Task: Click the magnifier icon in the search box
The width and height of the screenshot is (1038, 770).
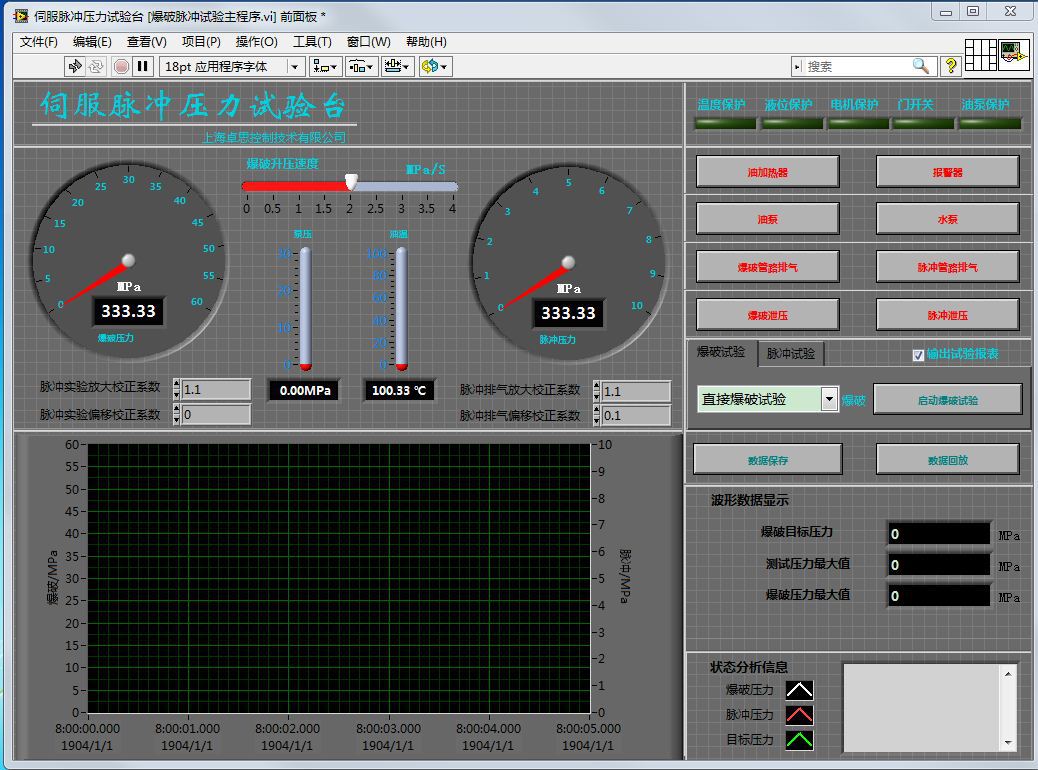Action: (921, 66)
